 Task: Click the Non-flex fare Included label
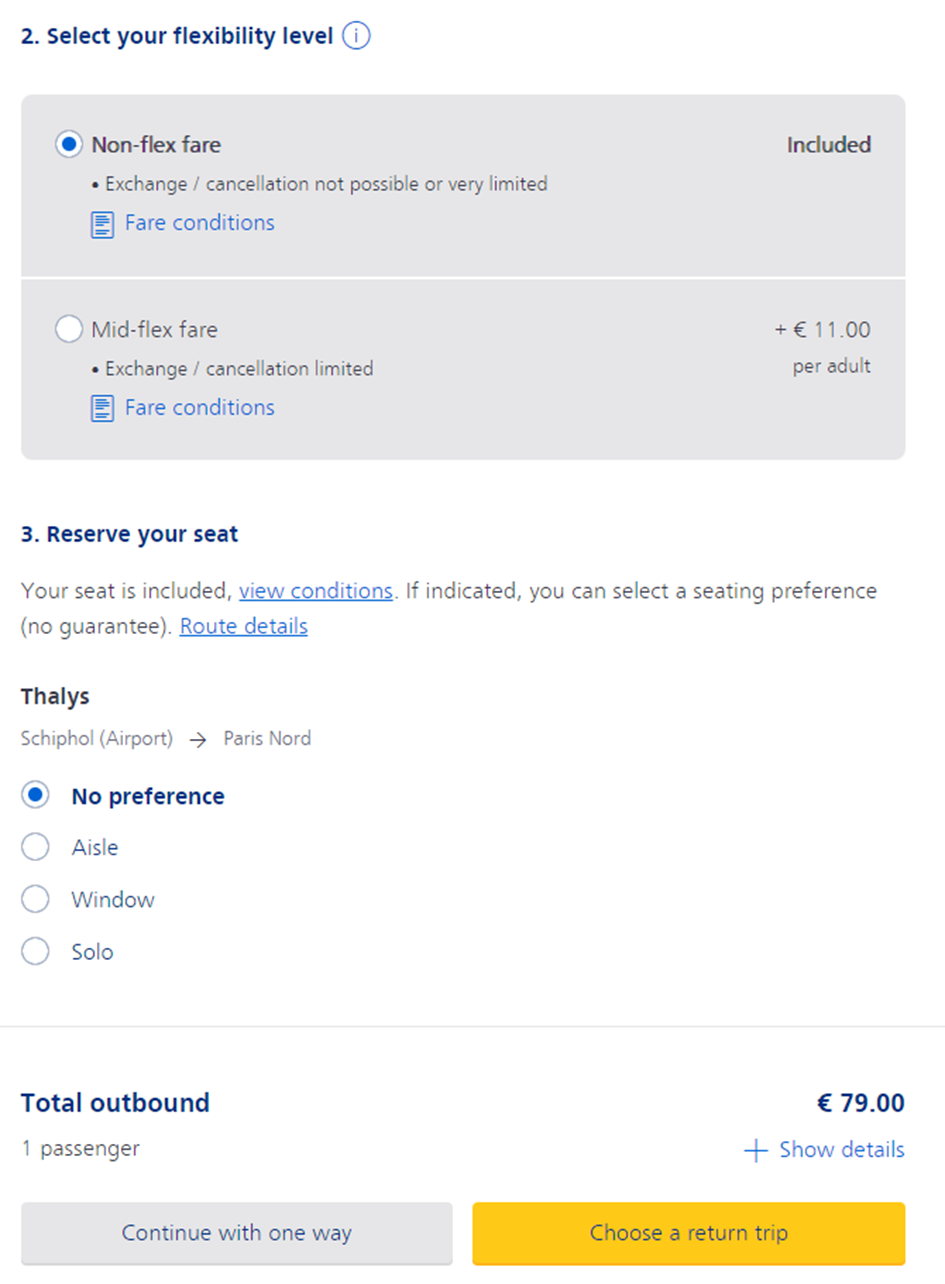829,145
